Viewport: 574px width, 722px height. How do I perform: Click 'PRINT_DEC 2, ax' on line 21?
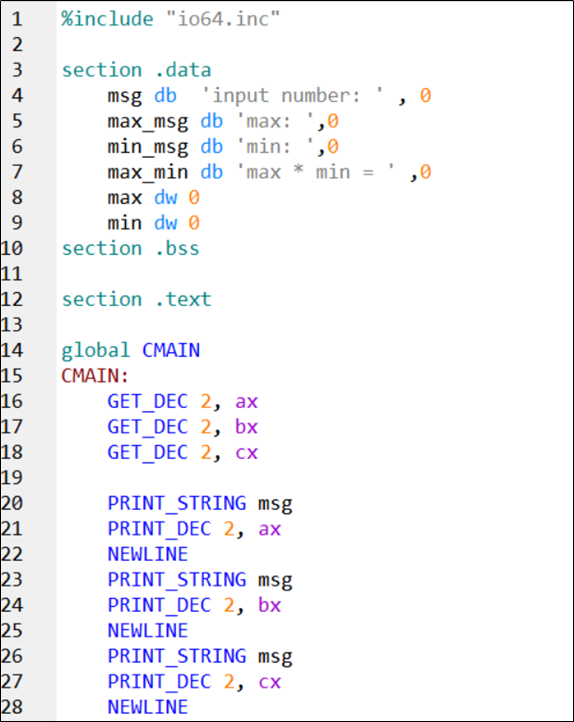tap(194, 529)
